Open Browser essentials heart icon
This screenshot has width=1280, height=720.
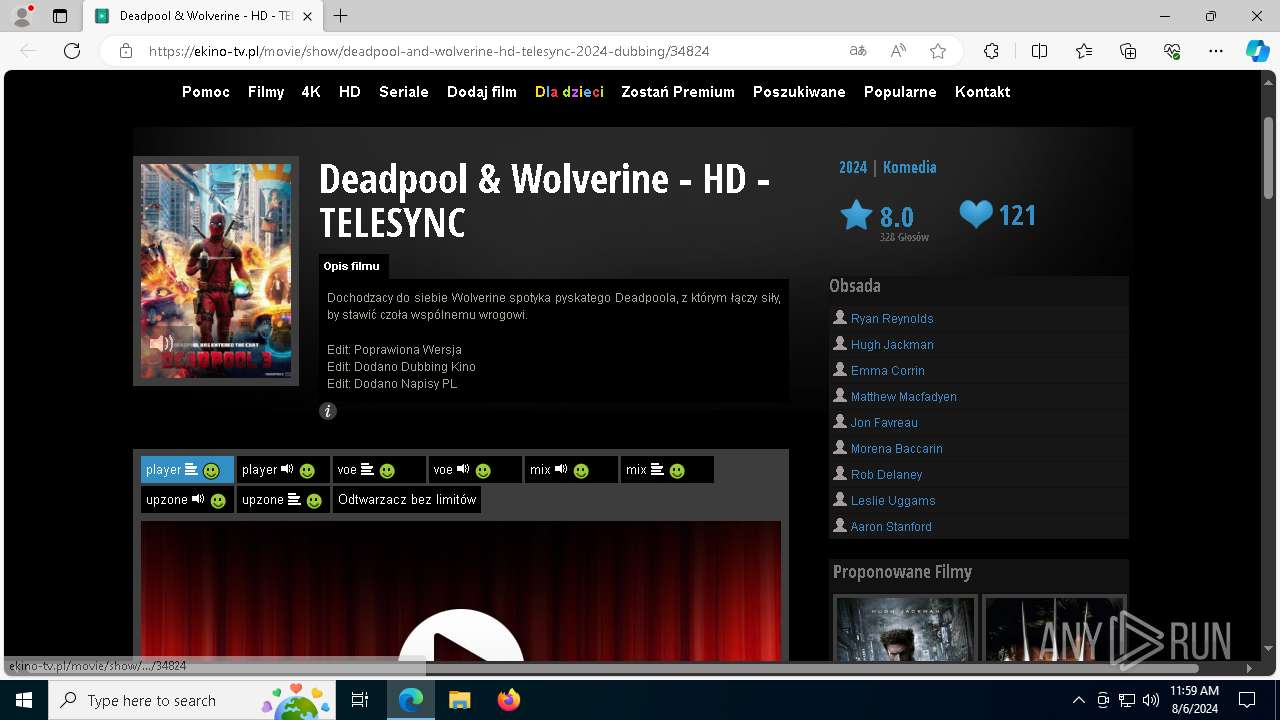point(1172,51)
